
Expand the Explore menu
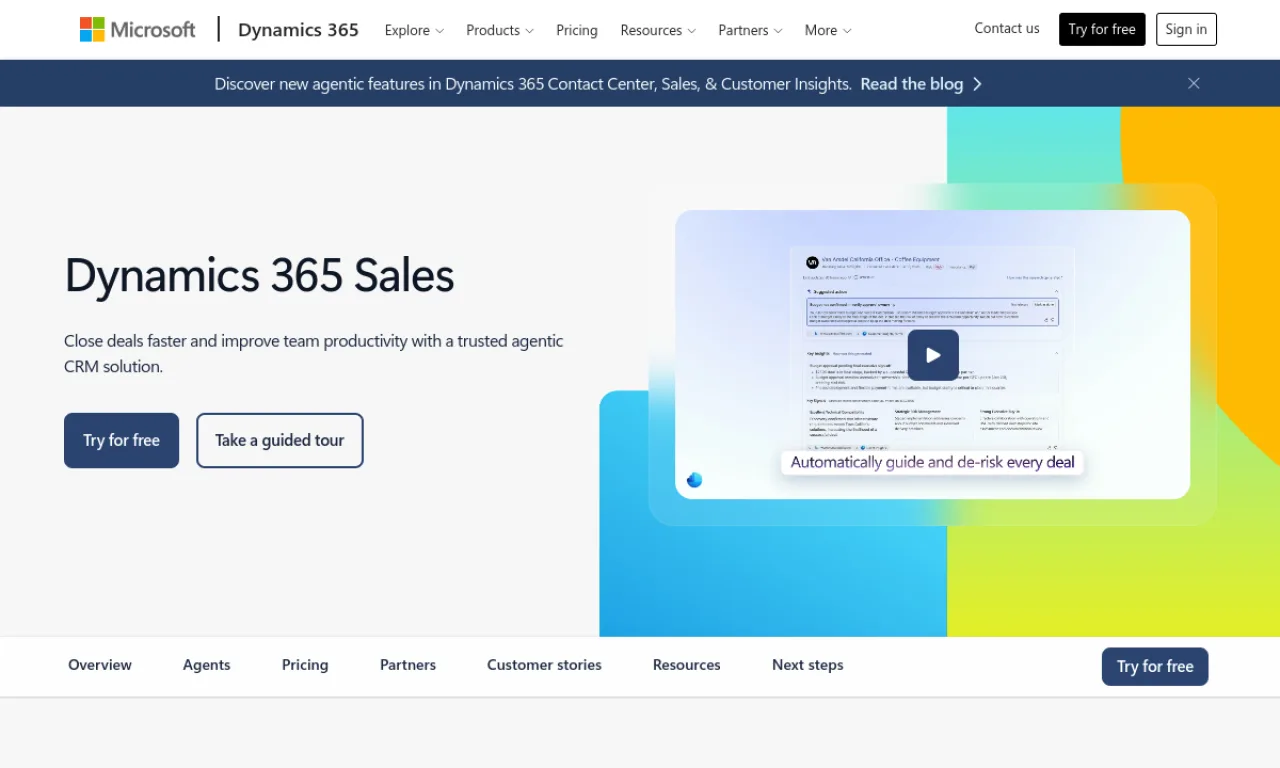tap(414, 30)
